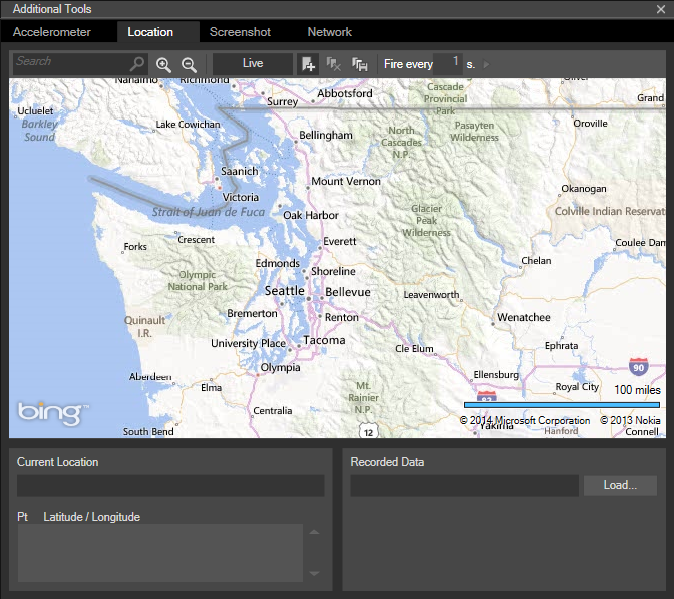Click Abbotsford on the map
This screenshot has height=599, width=674.
pyautogui.click(x=345, y=93)
